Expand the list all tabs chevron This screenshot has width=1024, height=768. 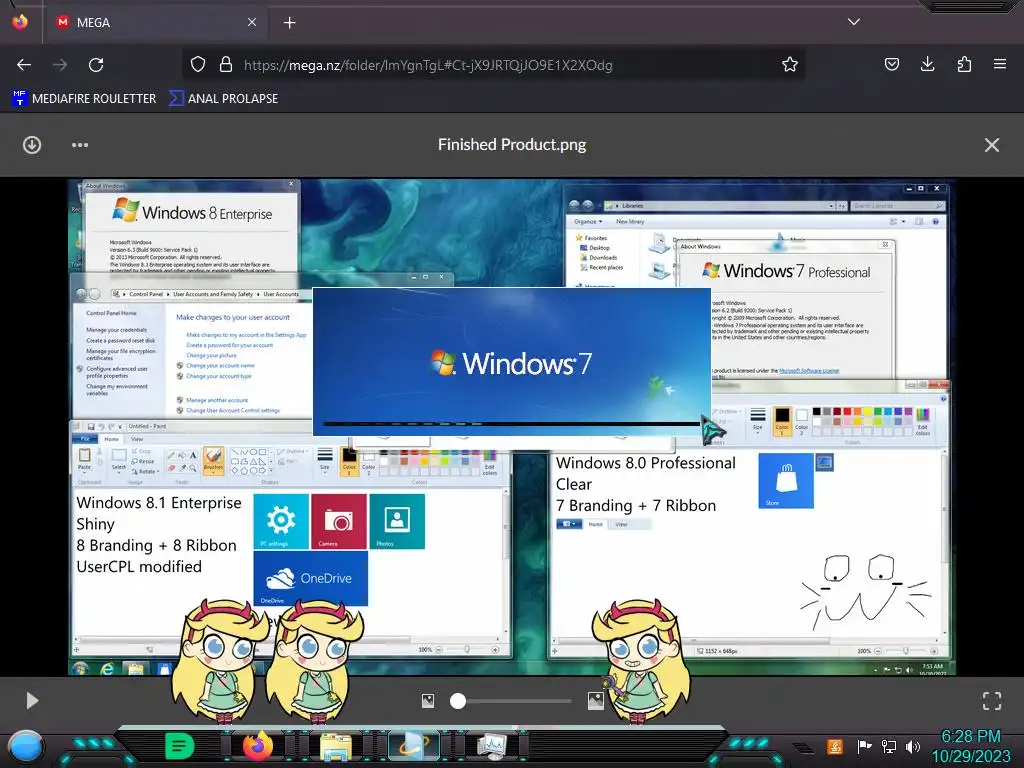pos(854,22)
